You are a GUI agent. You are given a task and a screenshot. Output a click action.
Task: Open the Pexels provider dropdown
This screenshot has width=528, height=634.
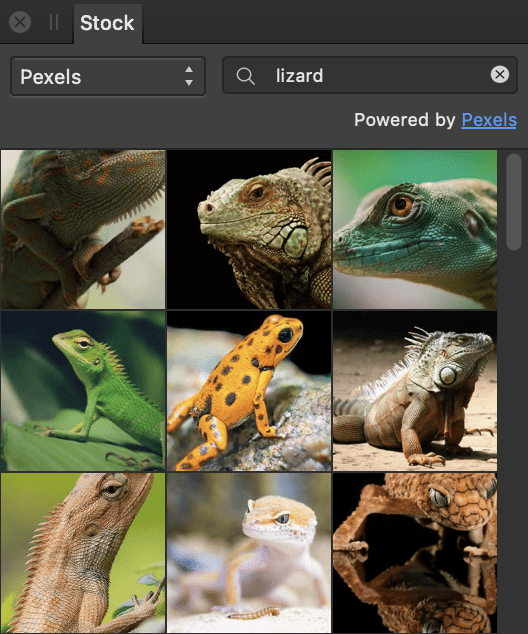pyautogui.click(x=108, y=76)
